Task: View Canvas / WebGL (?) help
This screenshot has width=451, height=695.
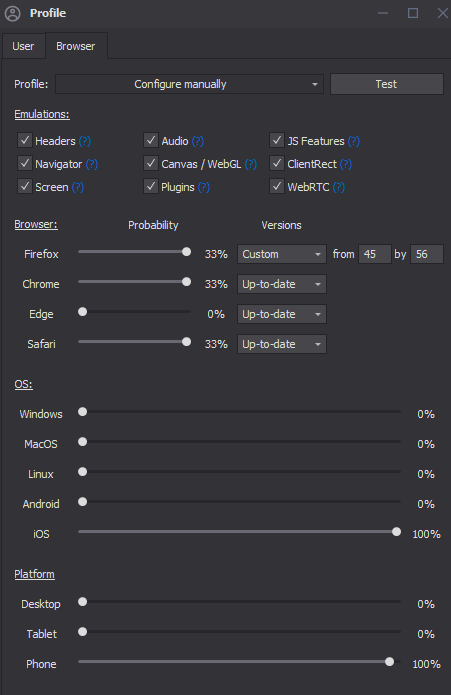Action: tap(251, 164)
